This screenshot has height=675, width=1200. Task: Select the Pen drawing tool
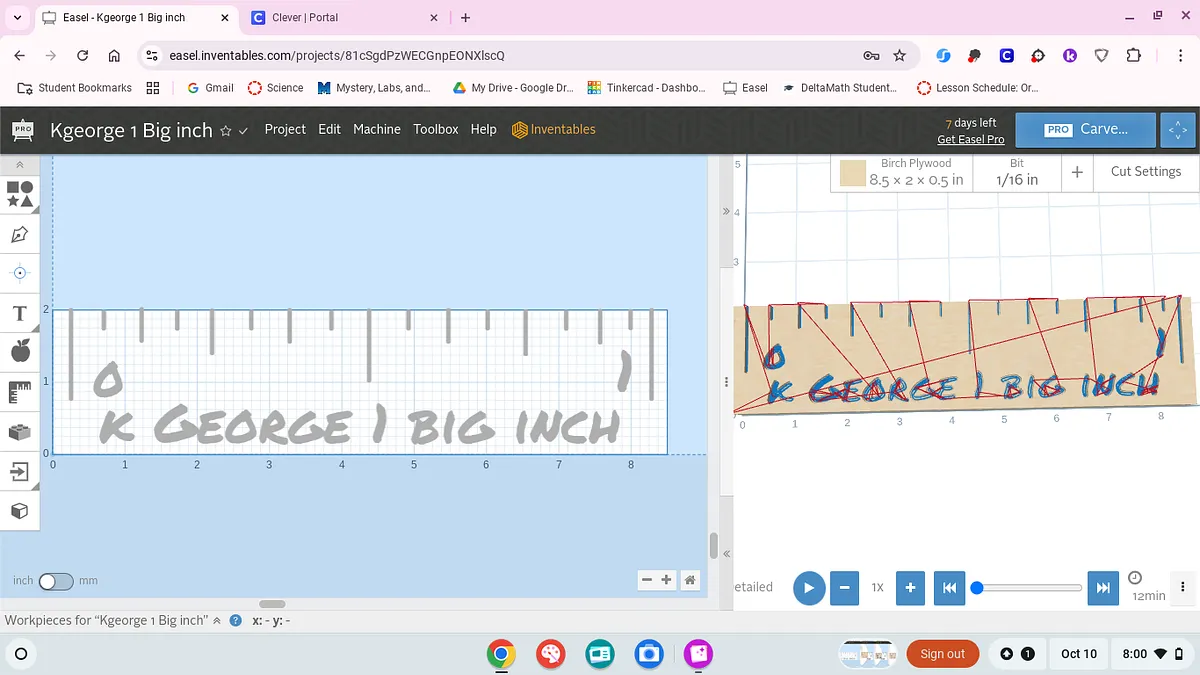tap(20, 235)
